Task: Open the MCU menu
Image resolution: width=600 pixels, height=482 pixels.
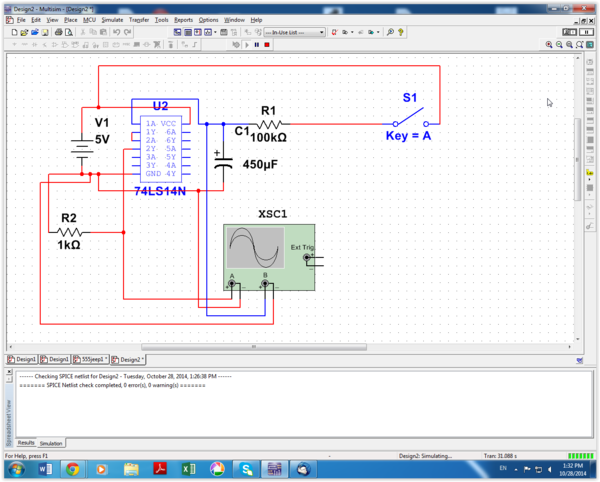Action: tap(89, 20)
